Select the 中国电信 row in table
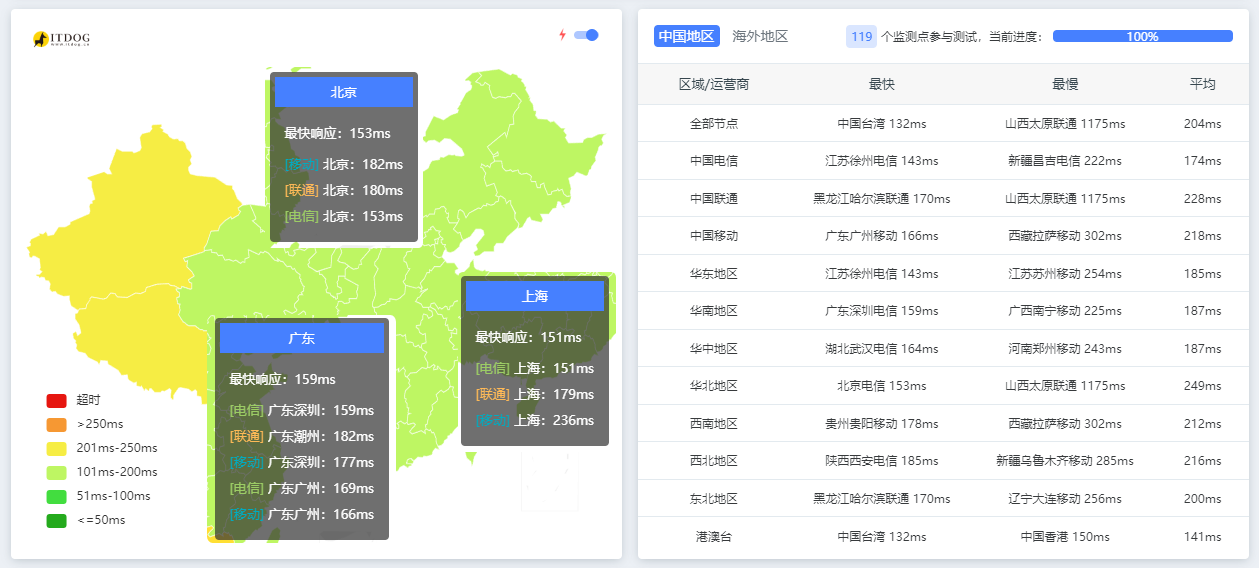 714,161
